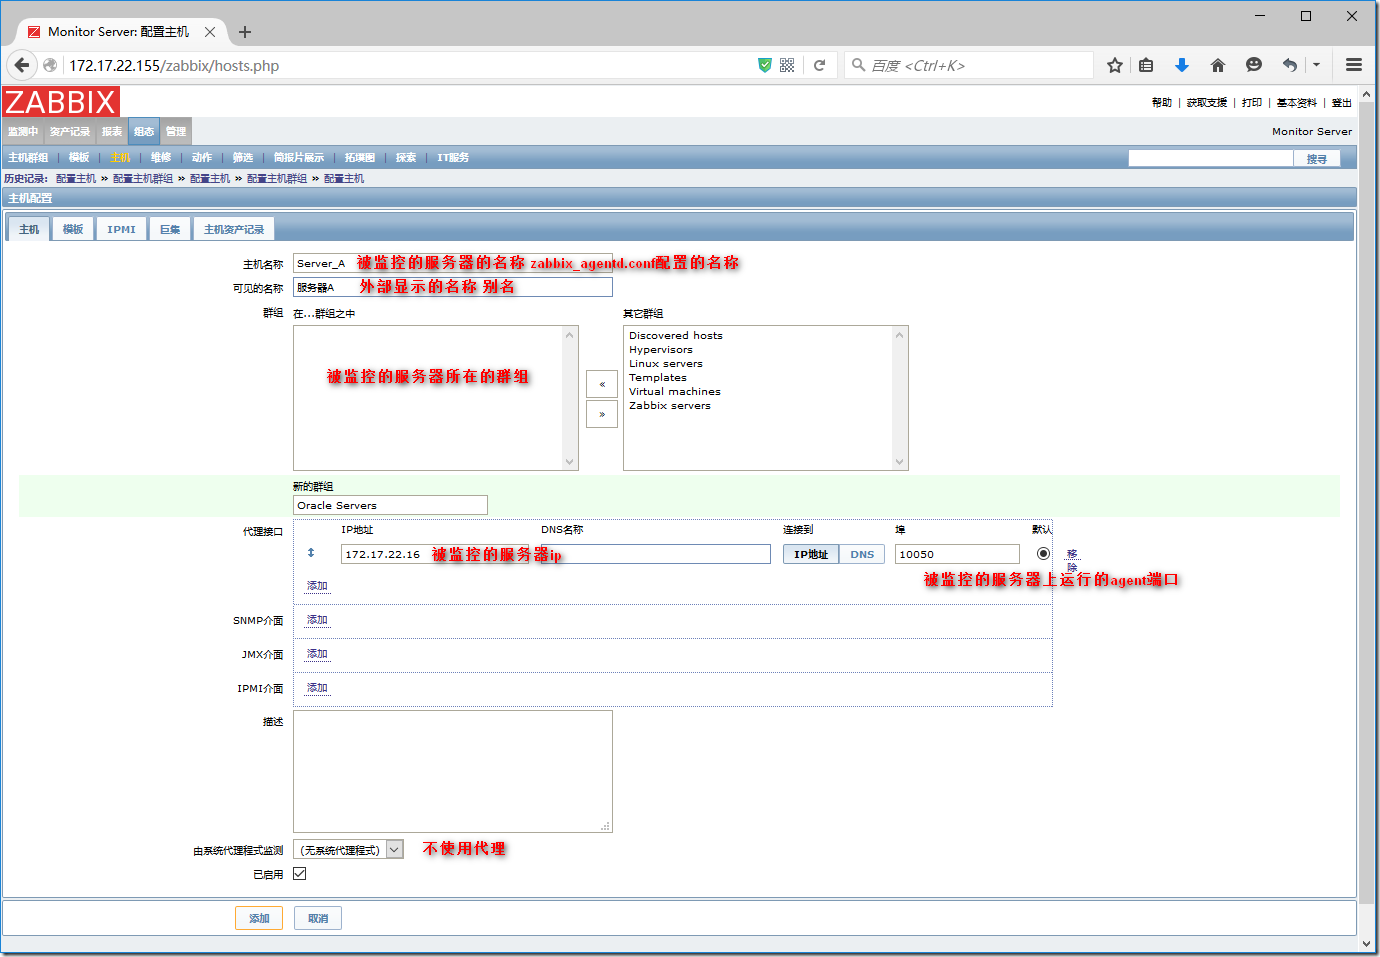Click 添加 link for JMX介面

pos(317,654)
